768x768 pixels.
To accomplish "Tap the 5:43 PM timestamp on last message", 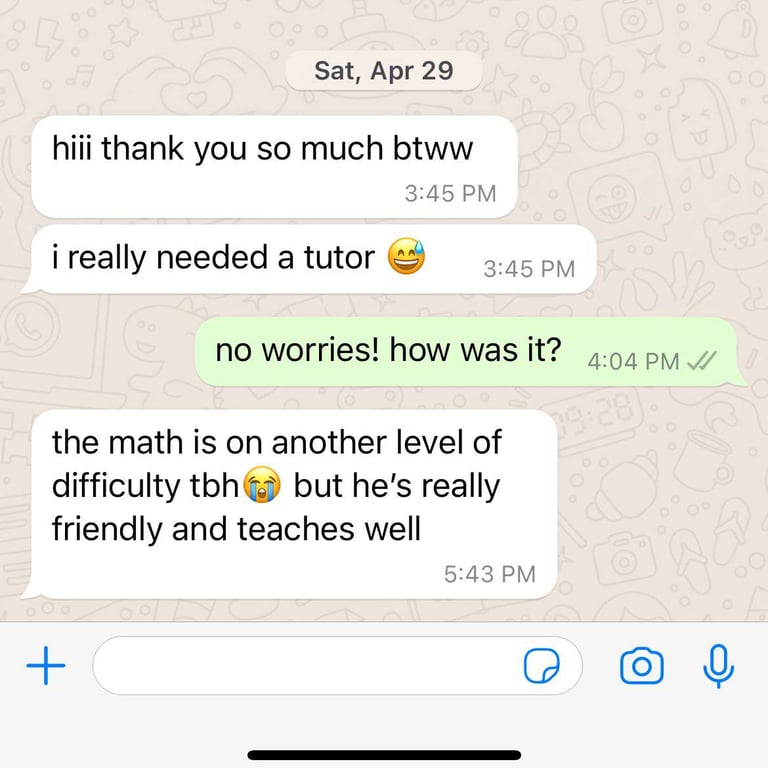I will (x=490, y=574).
